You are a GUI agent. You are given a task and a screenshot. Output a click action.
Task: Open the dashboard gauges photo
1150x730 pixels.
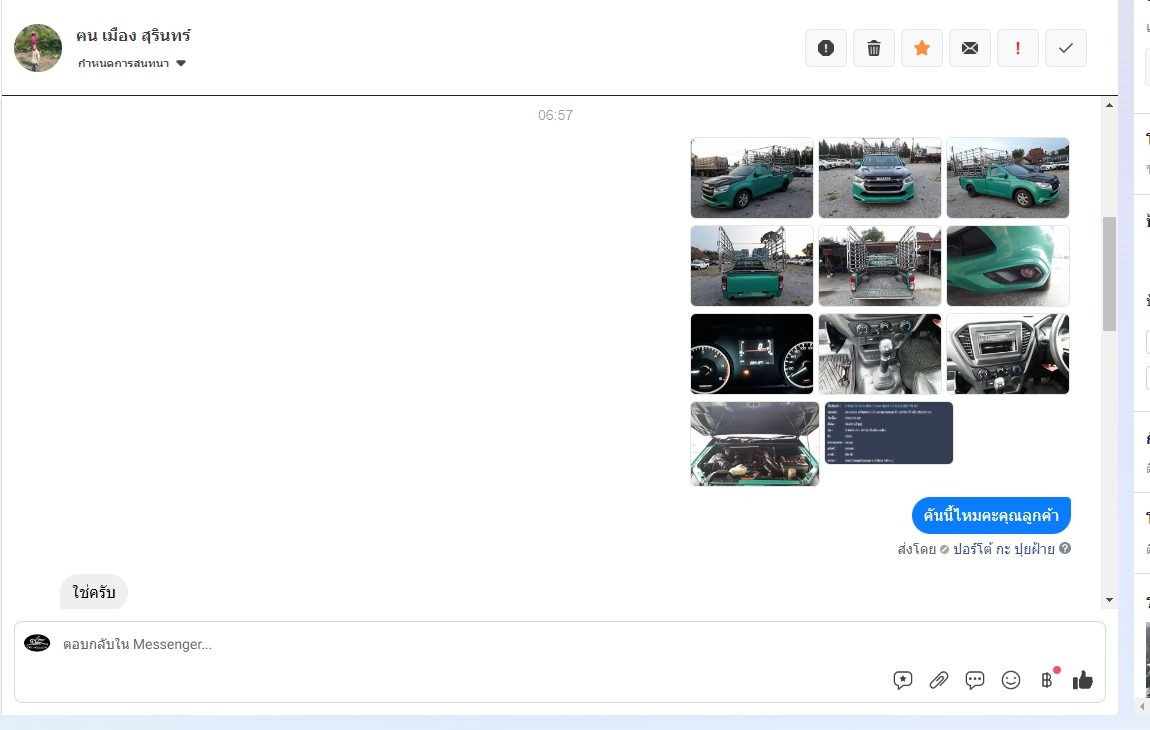tap(752, 354)
